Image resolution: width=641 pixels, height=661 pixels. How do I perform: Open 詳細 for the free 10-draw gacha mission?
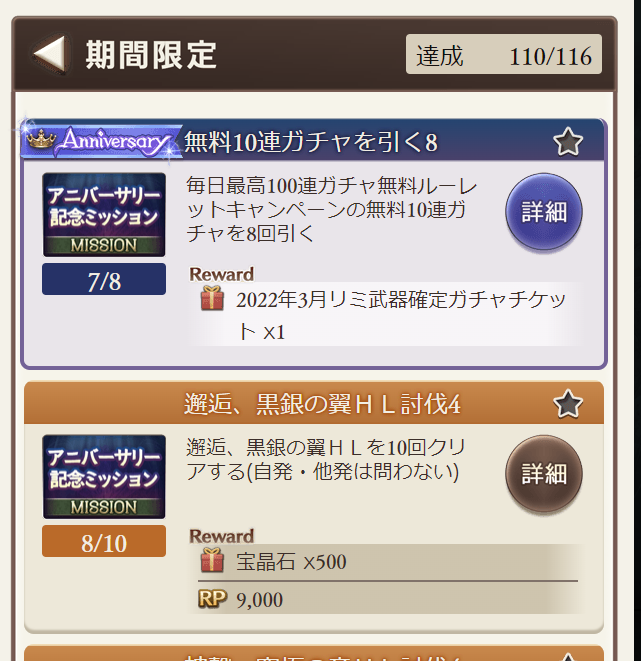click(x=544, y=212)
